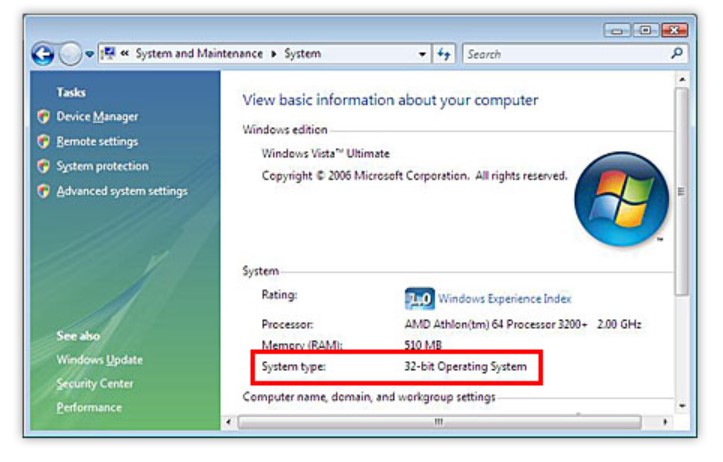Click the Search input field
This screenshot has height=462, width=723.
point(575,54)
